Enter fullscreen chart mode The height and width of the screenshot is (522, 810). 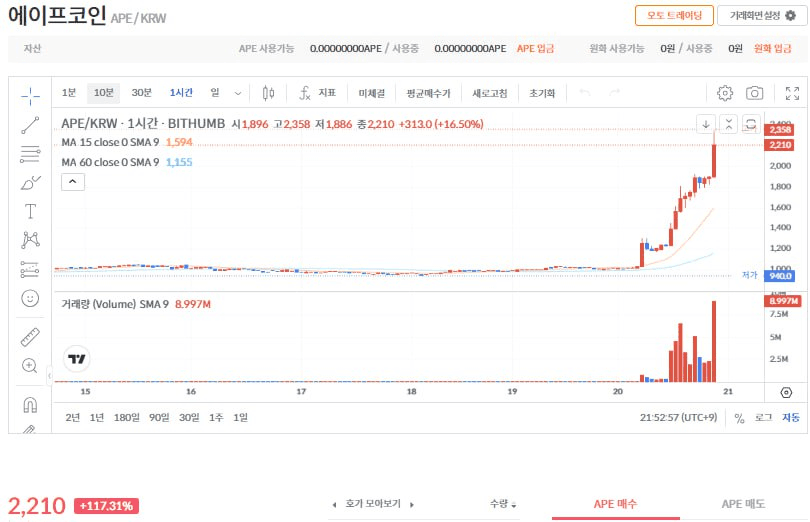coord(792,93)
